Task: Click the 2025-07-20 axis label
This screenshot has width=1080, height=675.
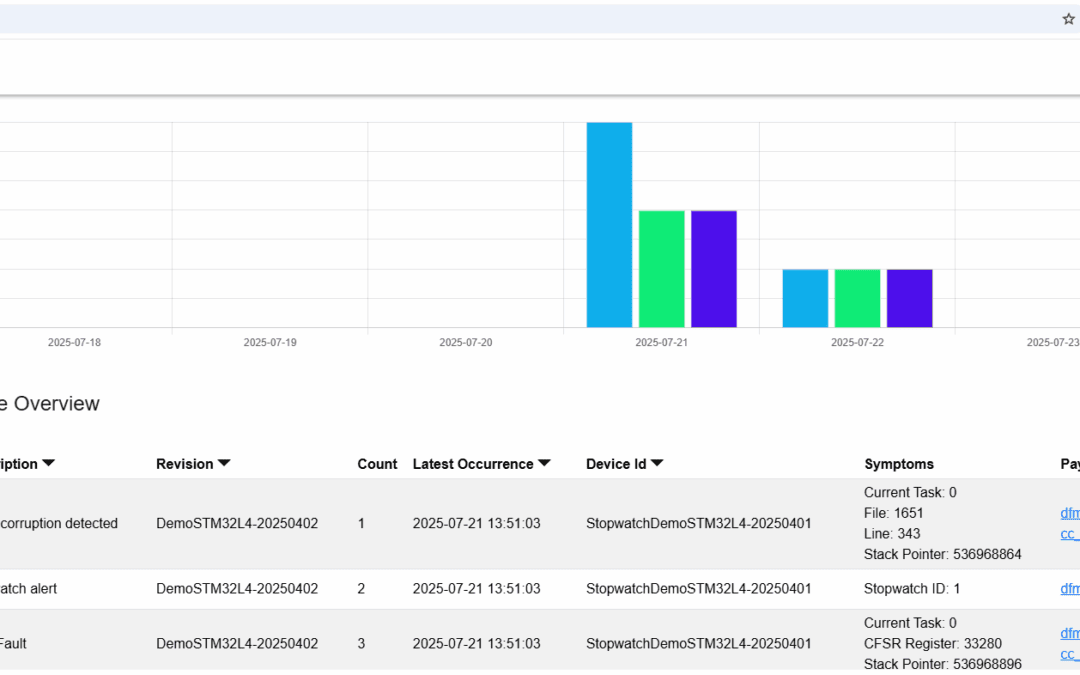Action: coord(466,342)
